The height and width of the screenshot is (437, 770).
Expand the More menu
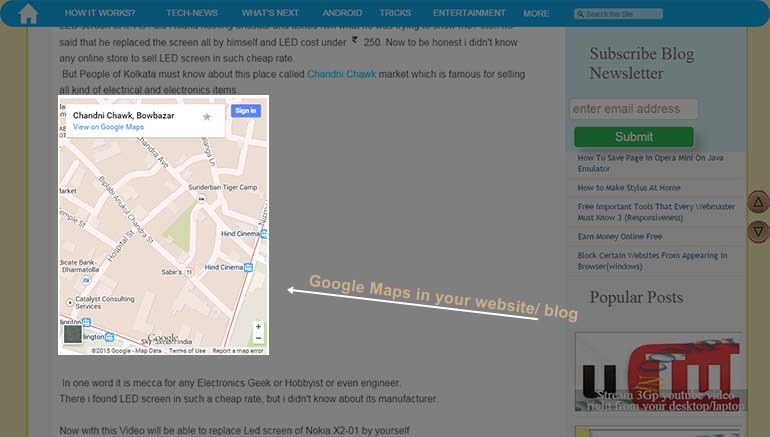536,13
